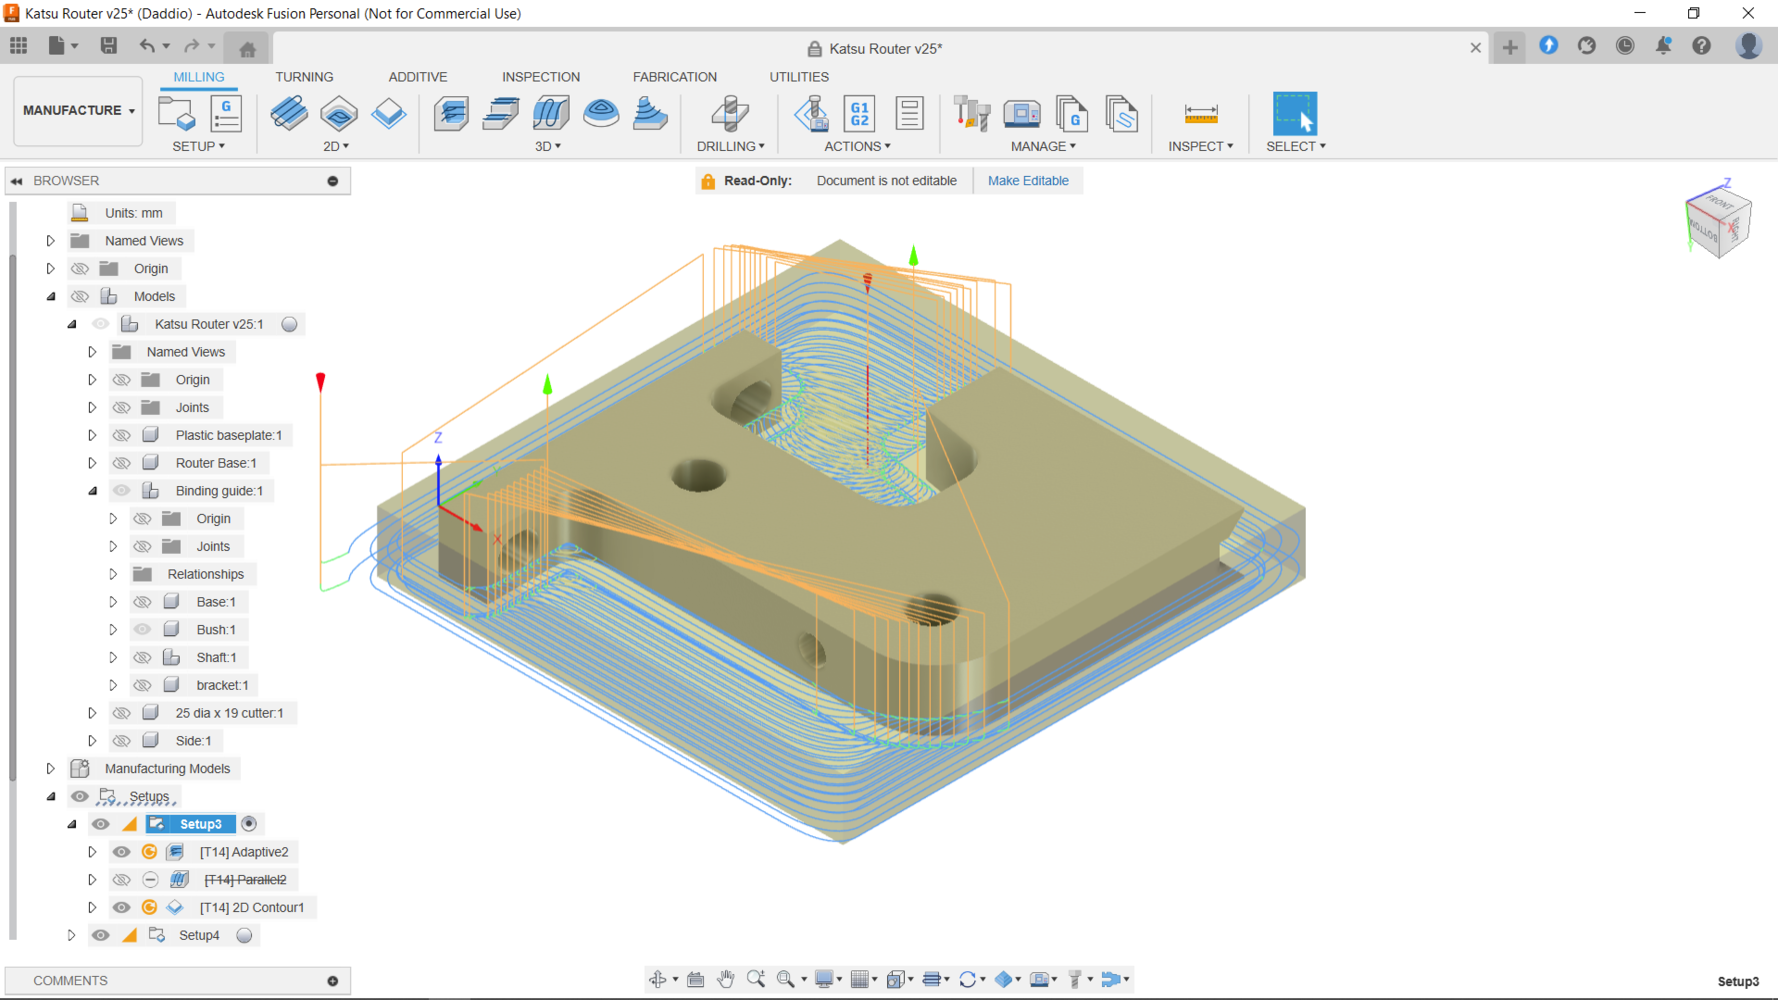Activate Setup4 radio button
Screen dimensions: 1778x1000
(x=244, y=936)
